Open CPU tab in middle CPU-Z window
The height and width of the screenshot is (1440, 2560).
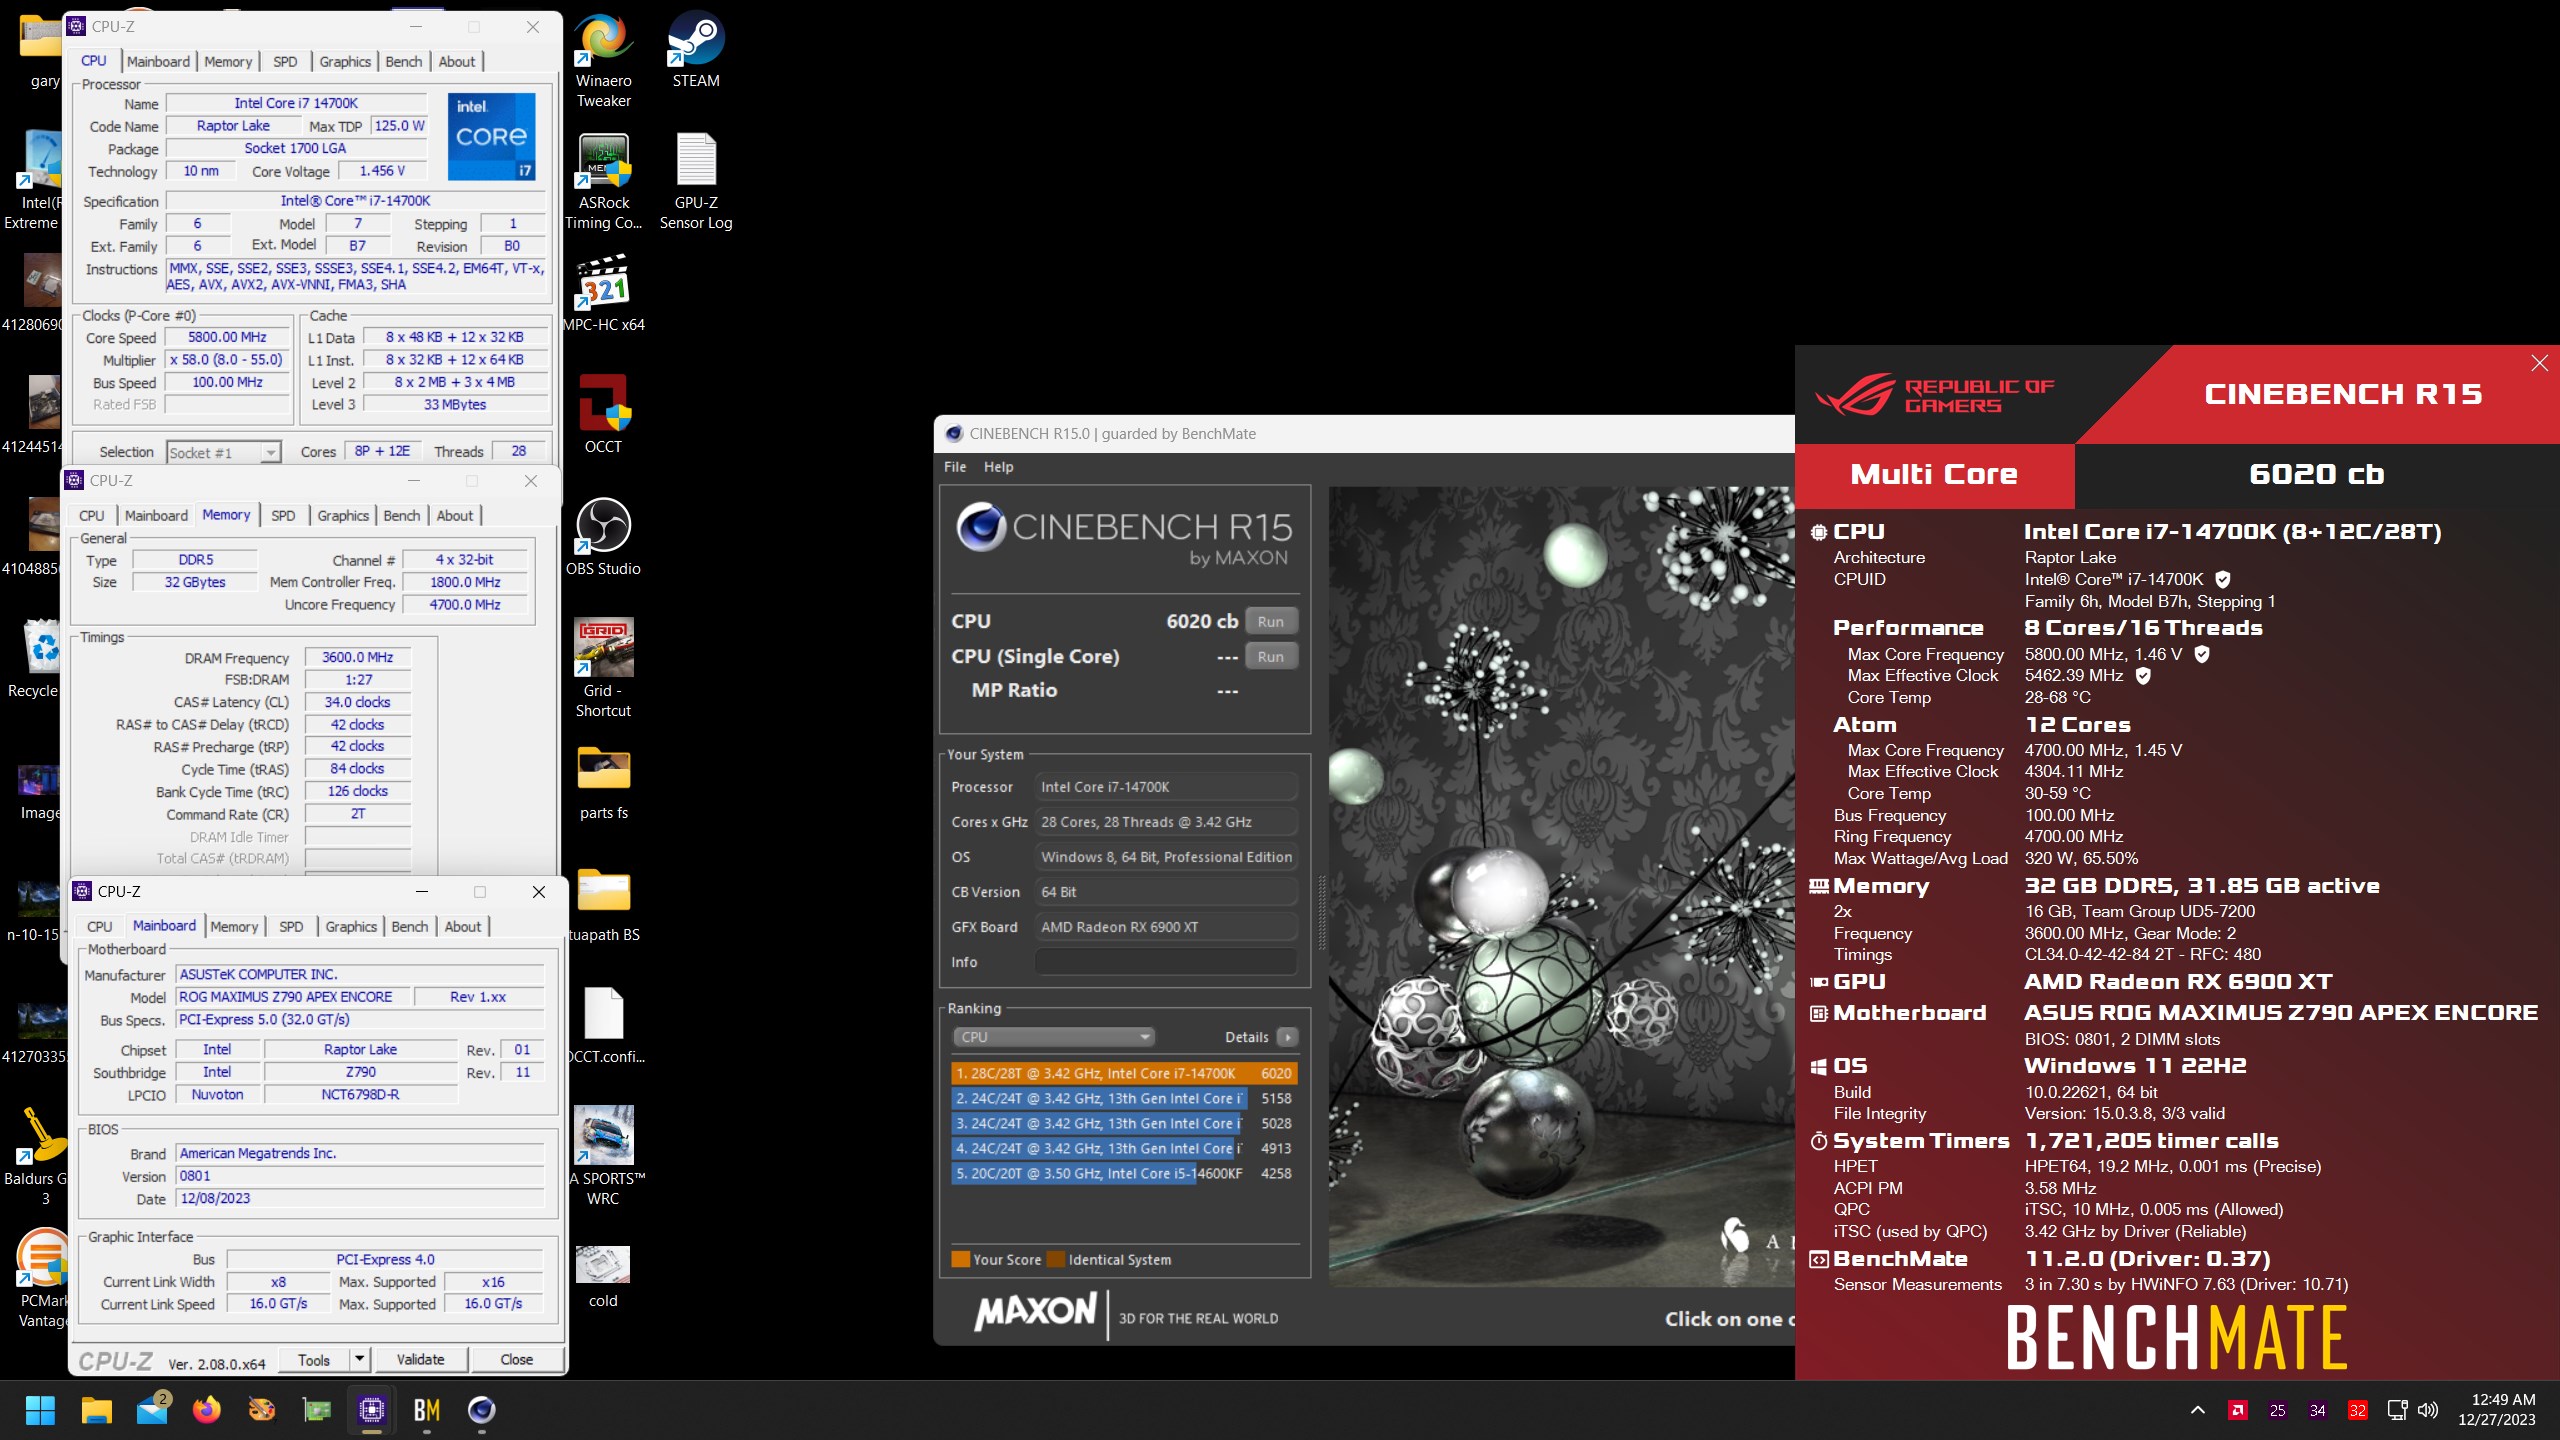click(x=92, y=515)
